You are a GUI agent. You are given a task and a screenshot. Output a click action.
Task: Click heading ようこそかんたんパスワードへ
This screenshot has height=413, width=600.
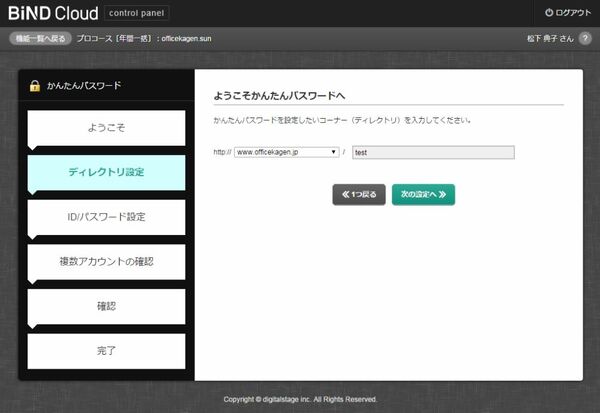pos(279,95)
